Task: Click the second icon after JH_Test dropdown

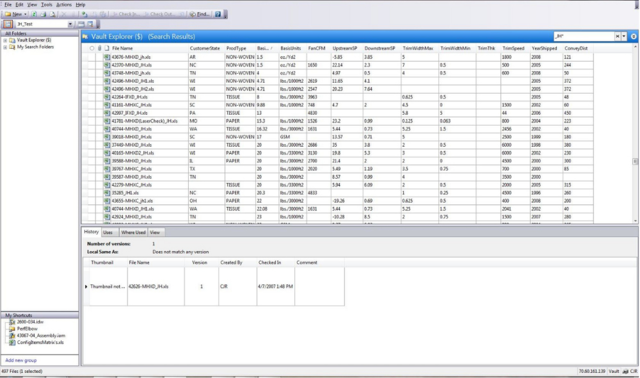Action: coord(90,24)
